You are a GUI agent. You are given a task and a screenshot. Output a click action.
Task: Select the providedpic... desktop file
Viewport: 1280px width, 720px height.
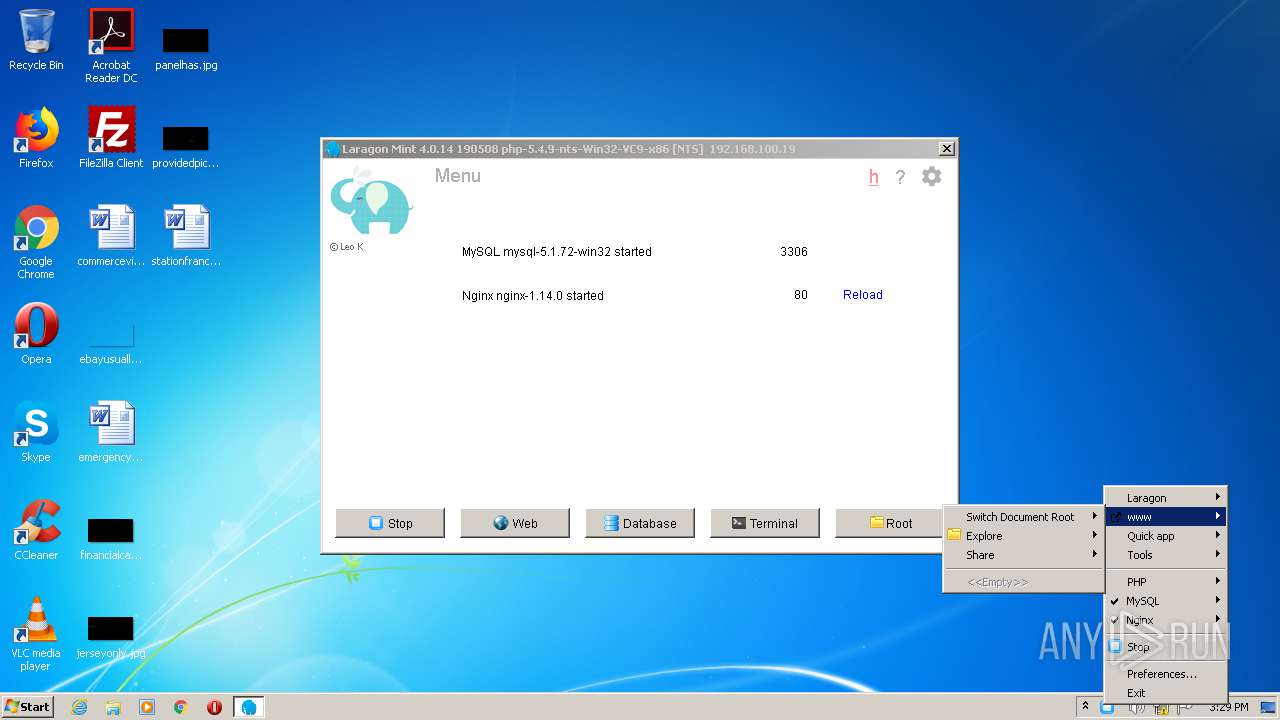click(186, 146)
